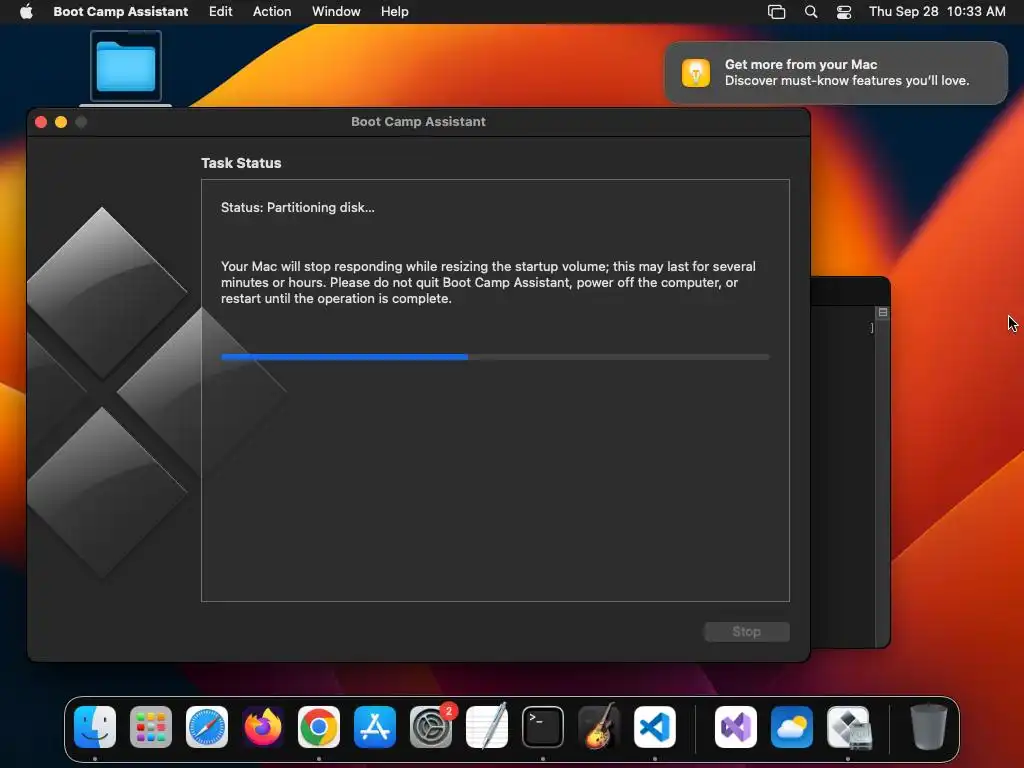Open System Settings with badge in Dock
1024x768 pixels.
pos(431,727)
